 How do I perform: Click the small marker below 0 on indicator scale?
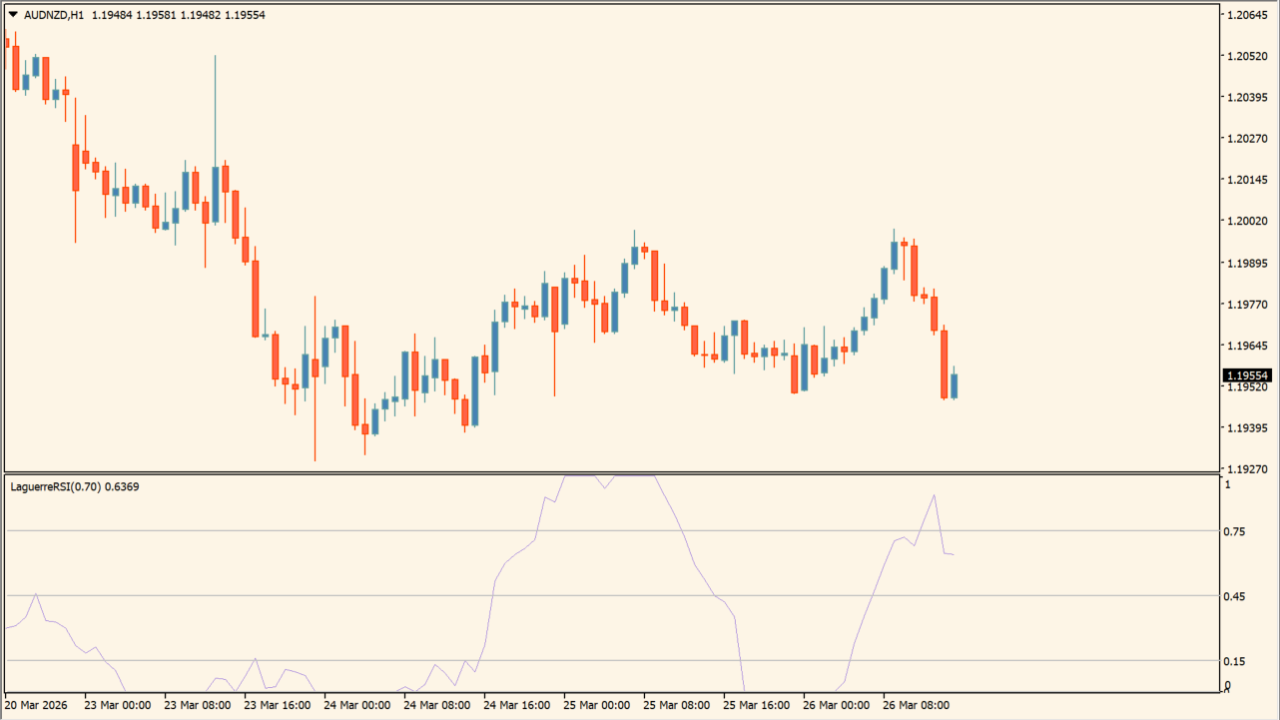(1228, 689)
